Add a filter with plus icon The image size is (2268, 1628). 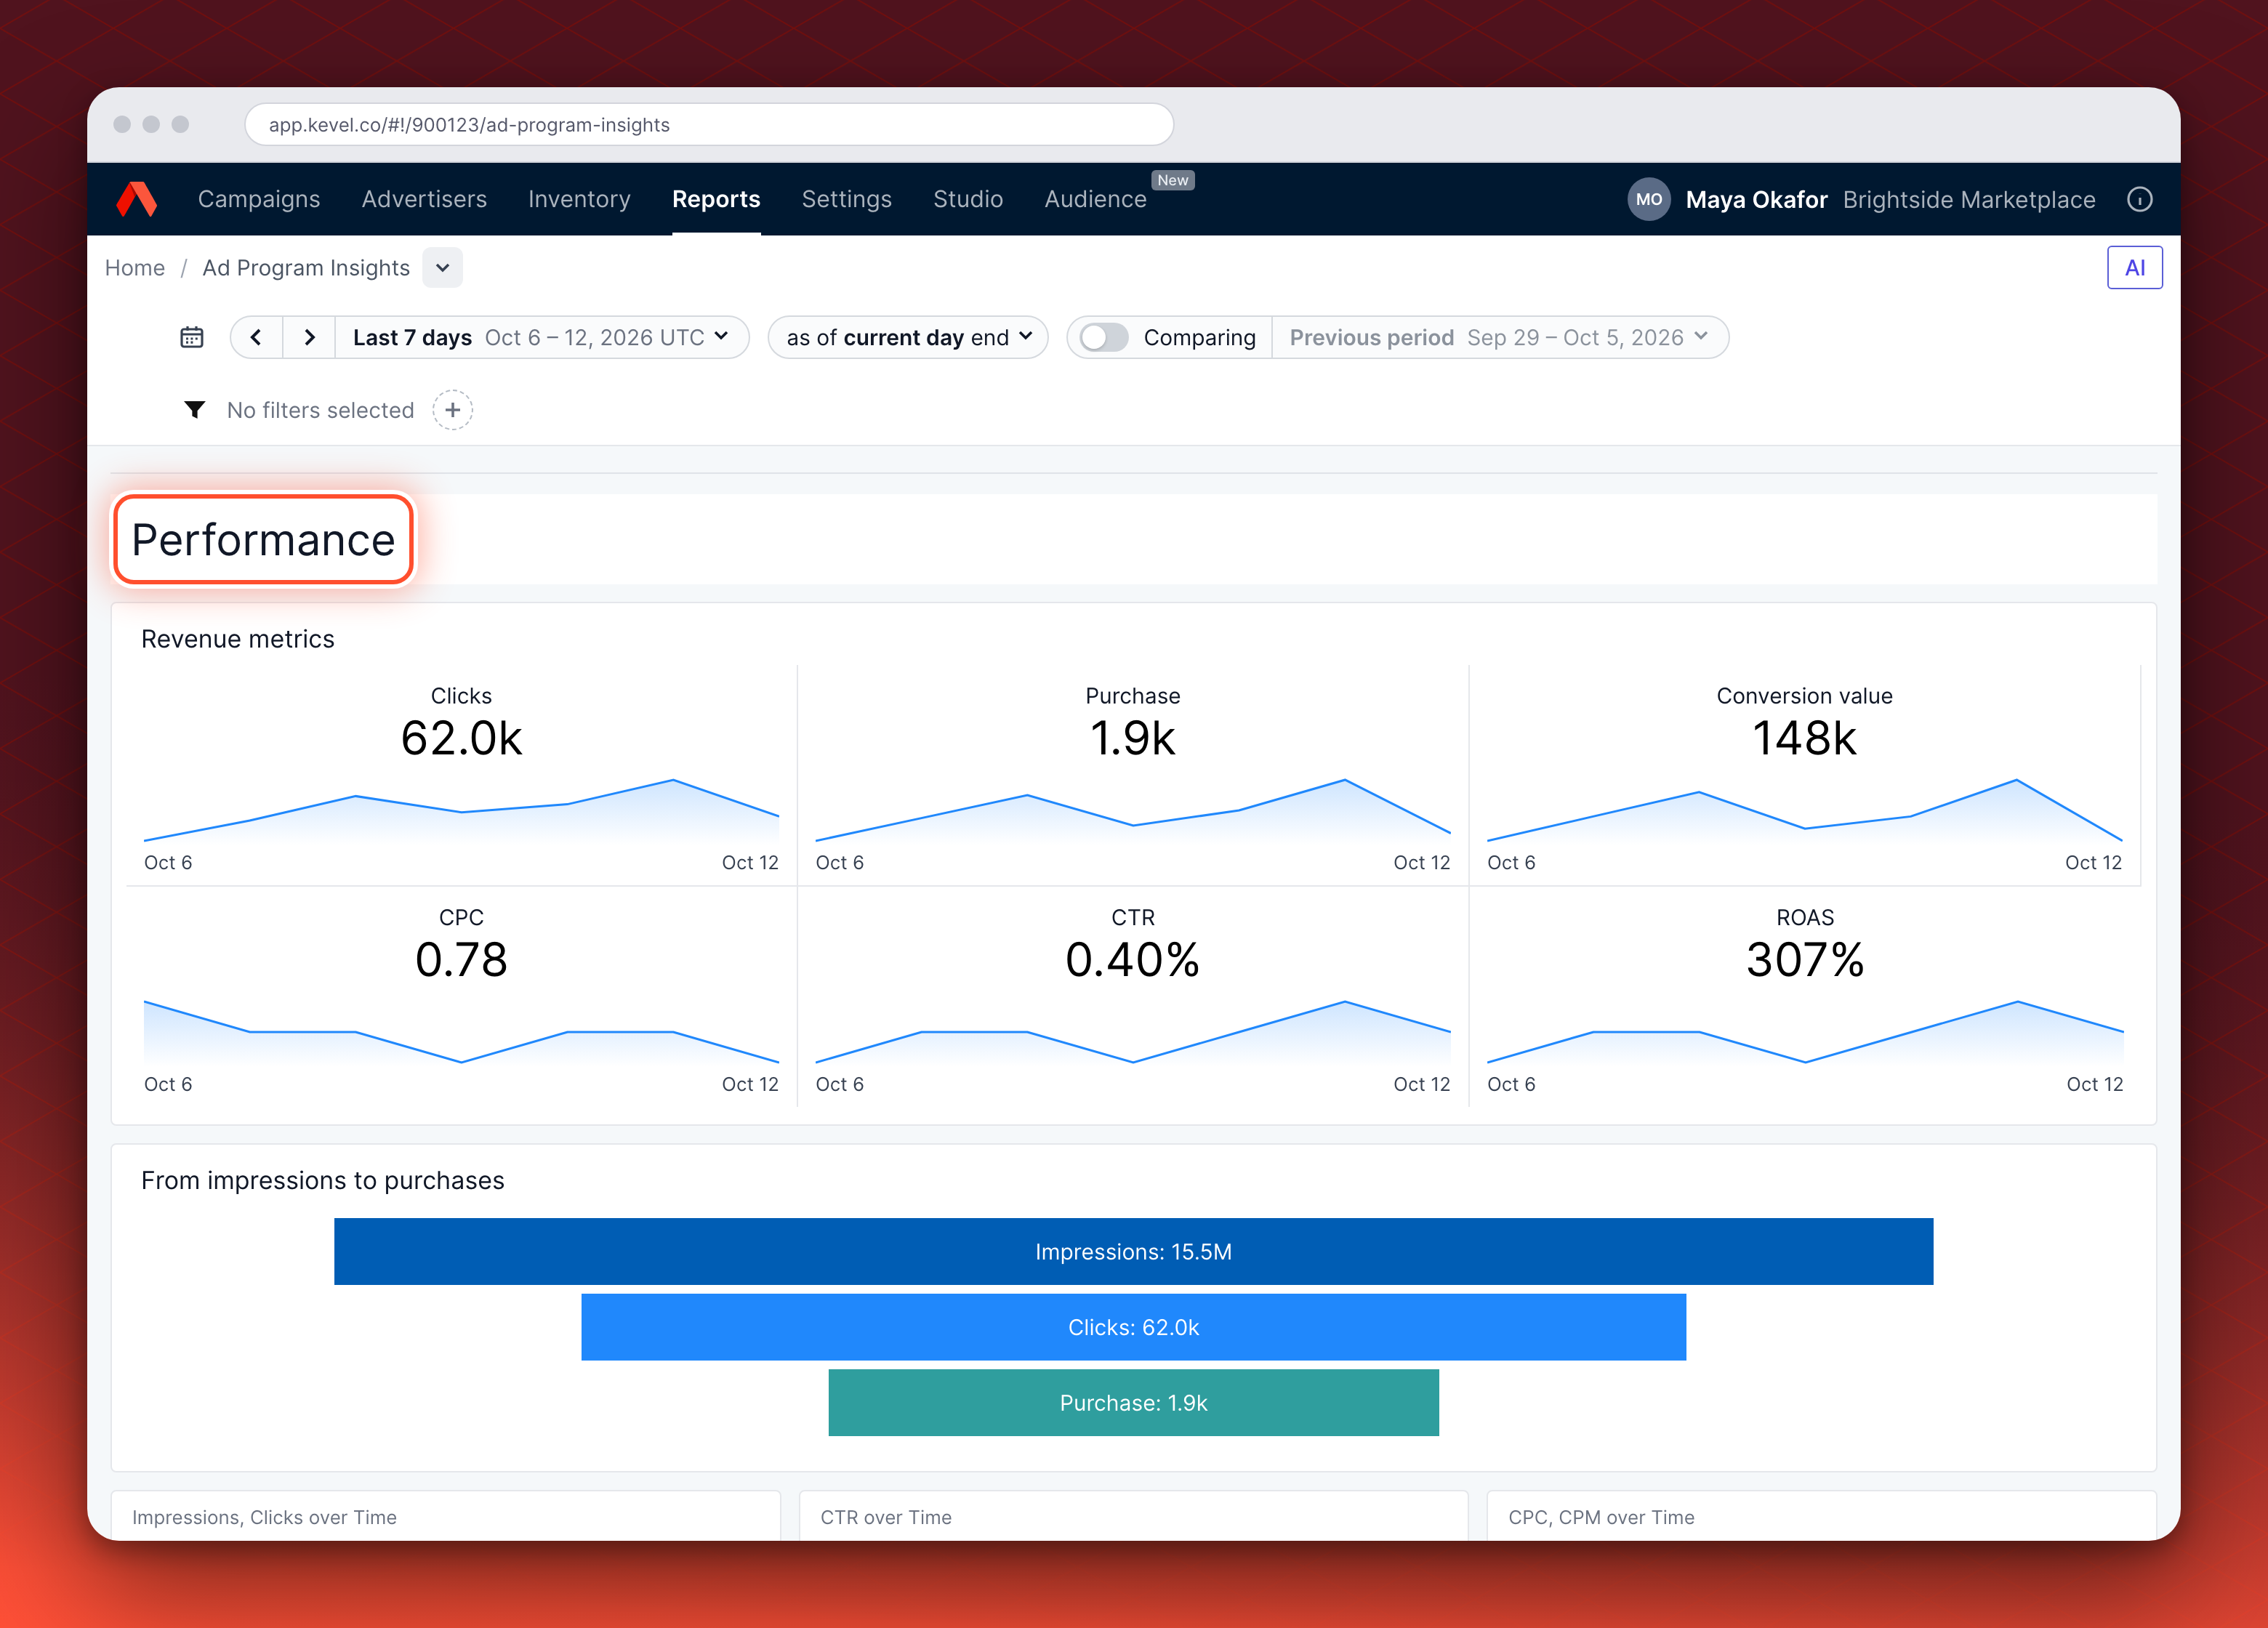point(452,410)
